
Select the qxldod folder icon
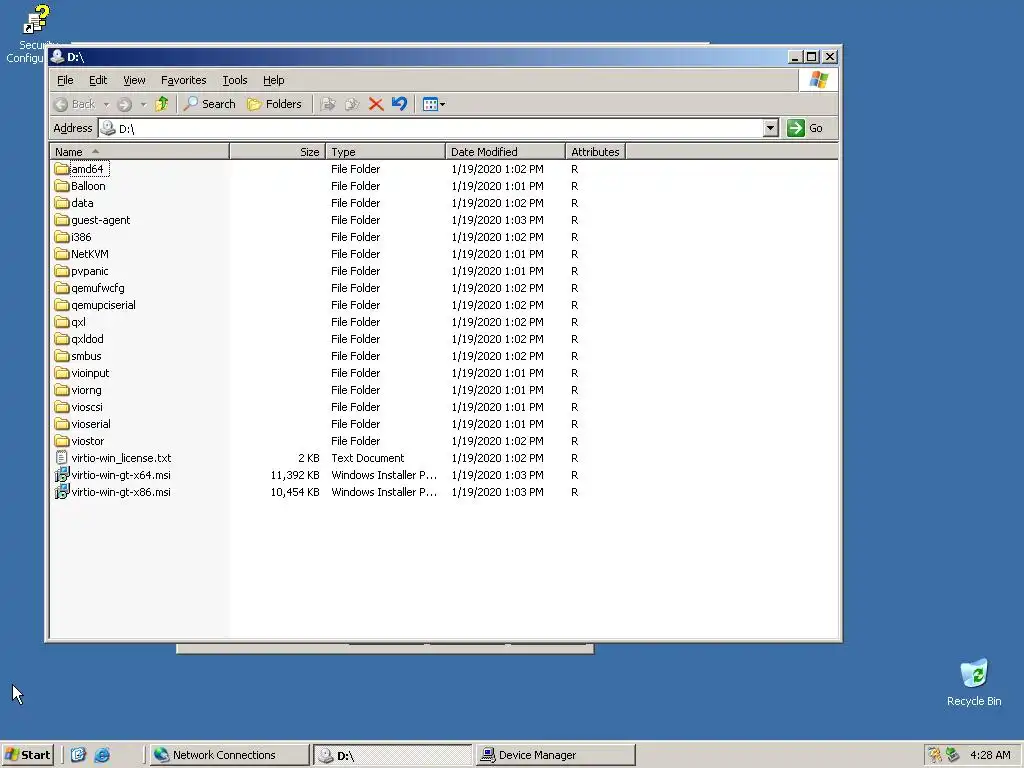62,339
